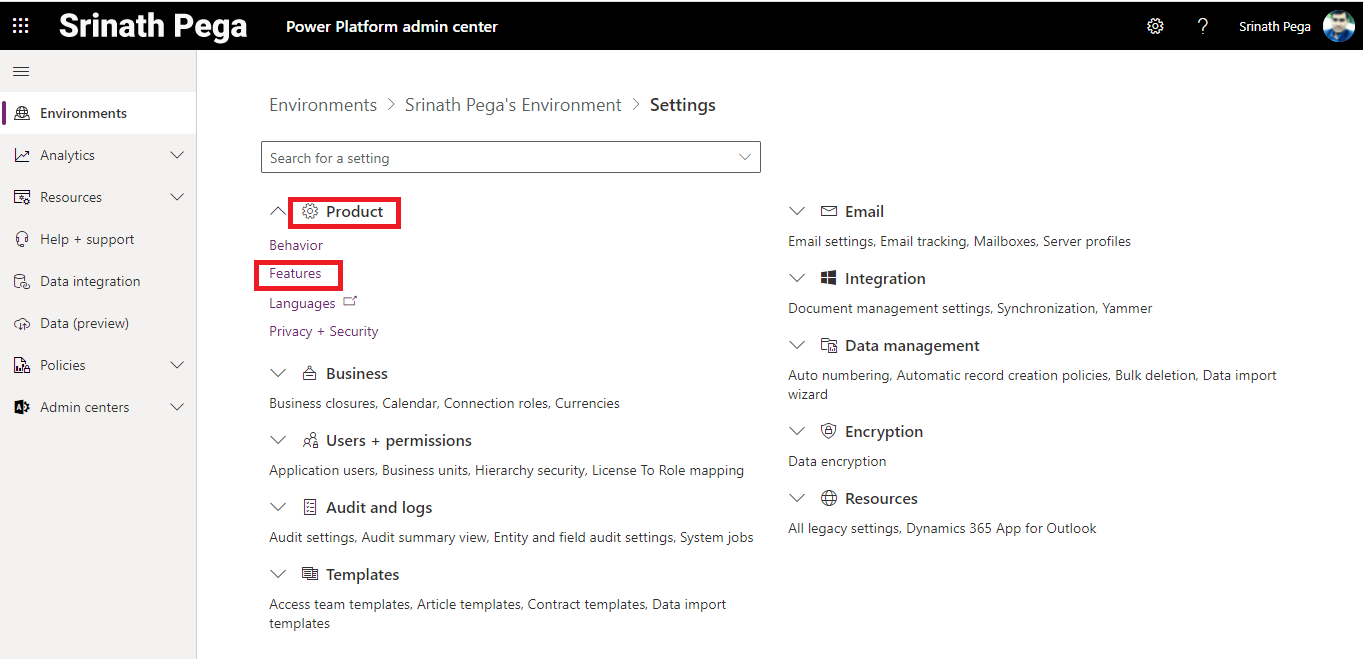Click the Admin centers icon in sidebar

(22, 407)
